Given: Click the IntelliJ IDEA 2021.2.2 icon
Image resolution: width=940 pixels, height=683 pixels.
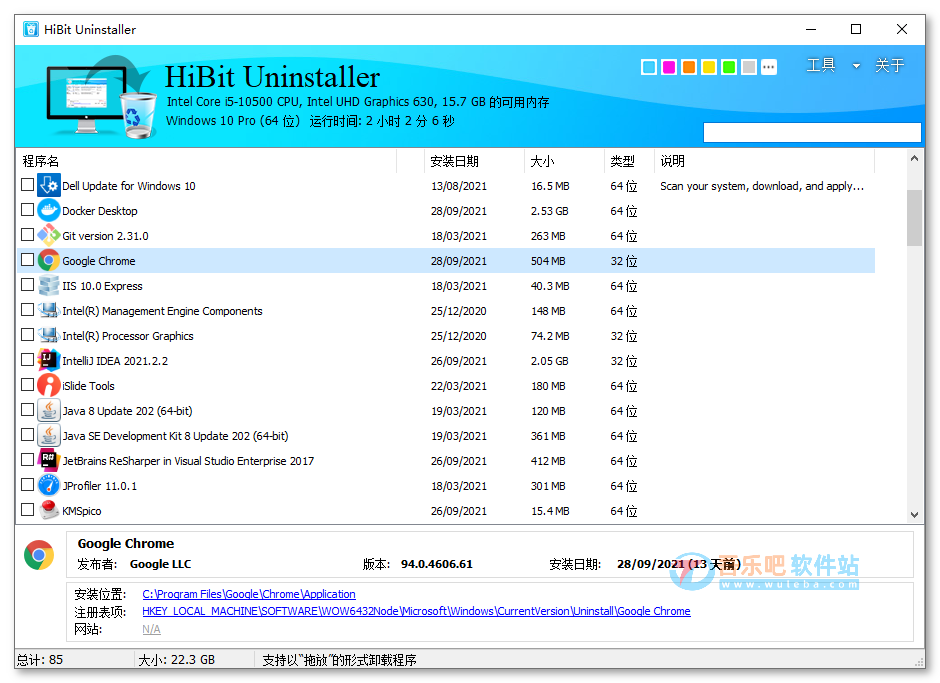Looking at the screenshot, I should click(x=49, y=360).
